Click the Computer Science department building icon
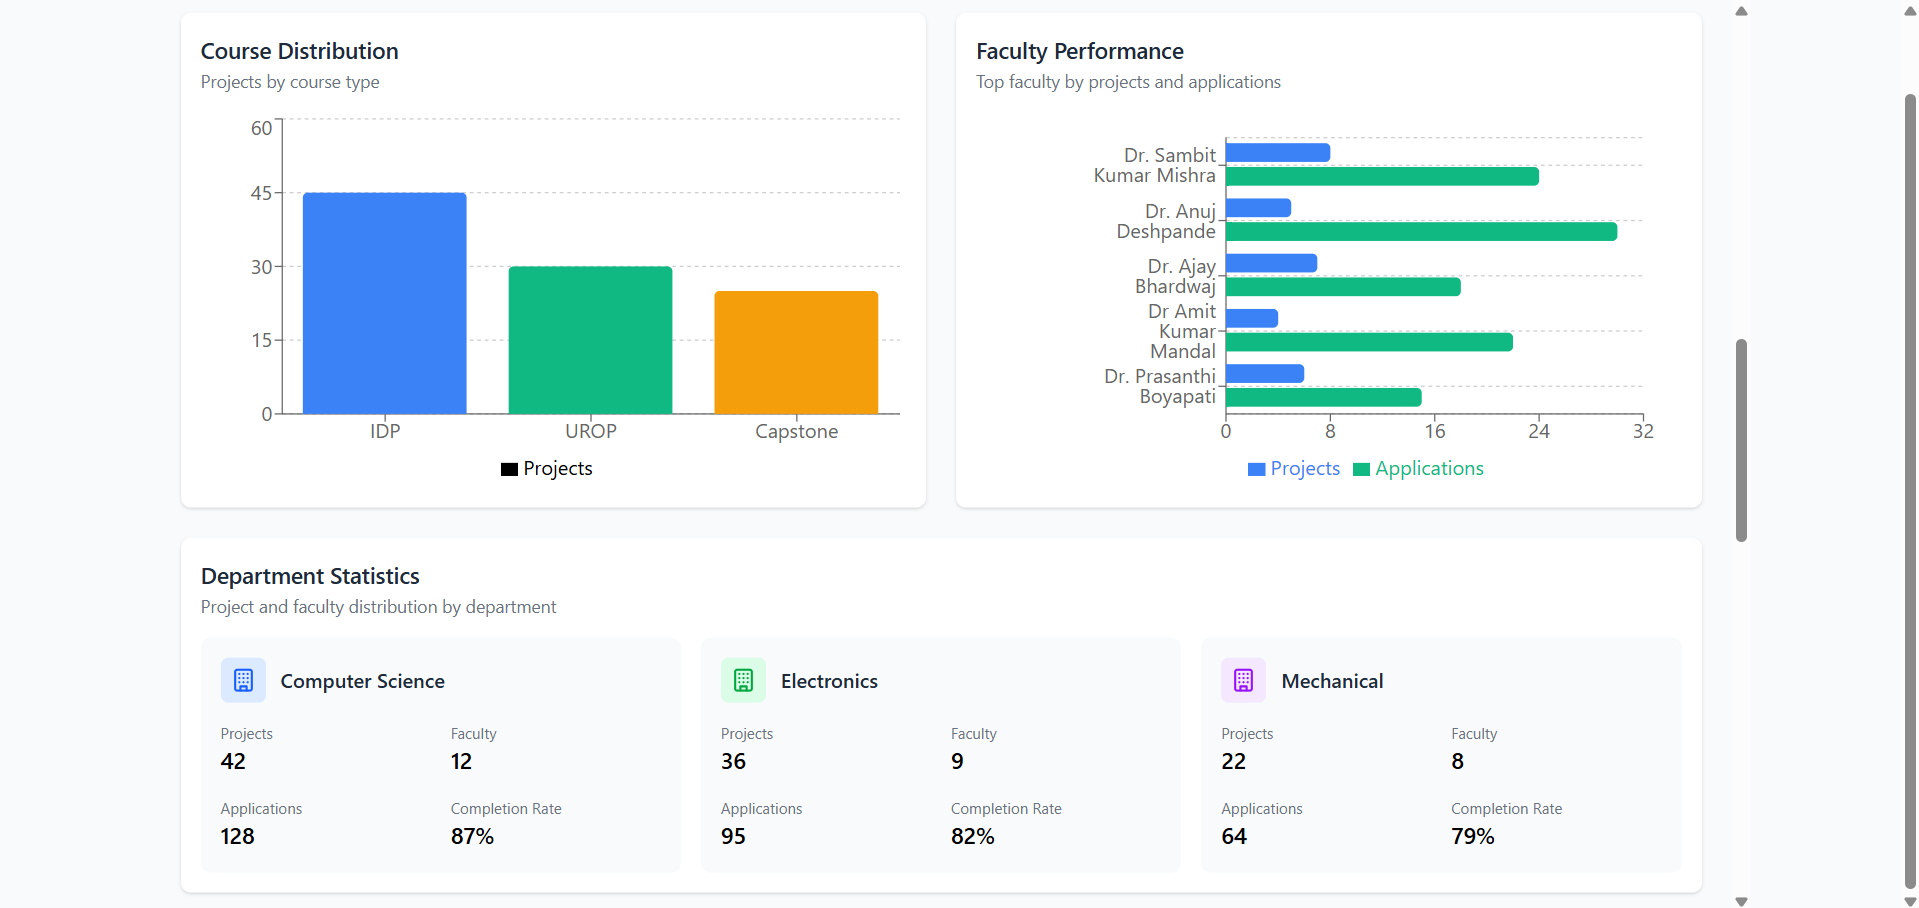This screenshot has width=1919, height=908. coord(243,681)
